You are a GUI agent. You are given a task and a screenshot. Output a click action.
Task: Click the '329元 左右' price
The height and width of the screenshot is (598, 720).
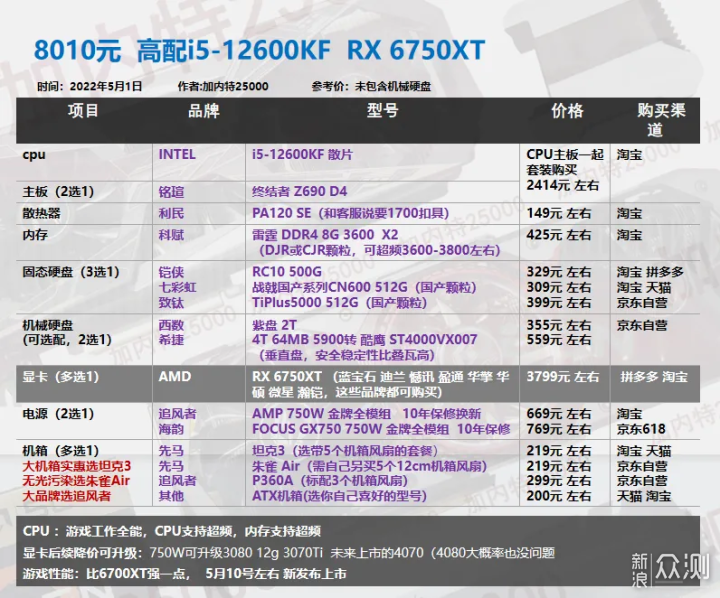[558, 272]
